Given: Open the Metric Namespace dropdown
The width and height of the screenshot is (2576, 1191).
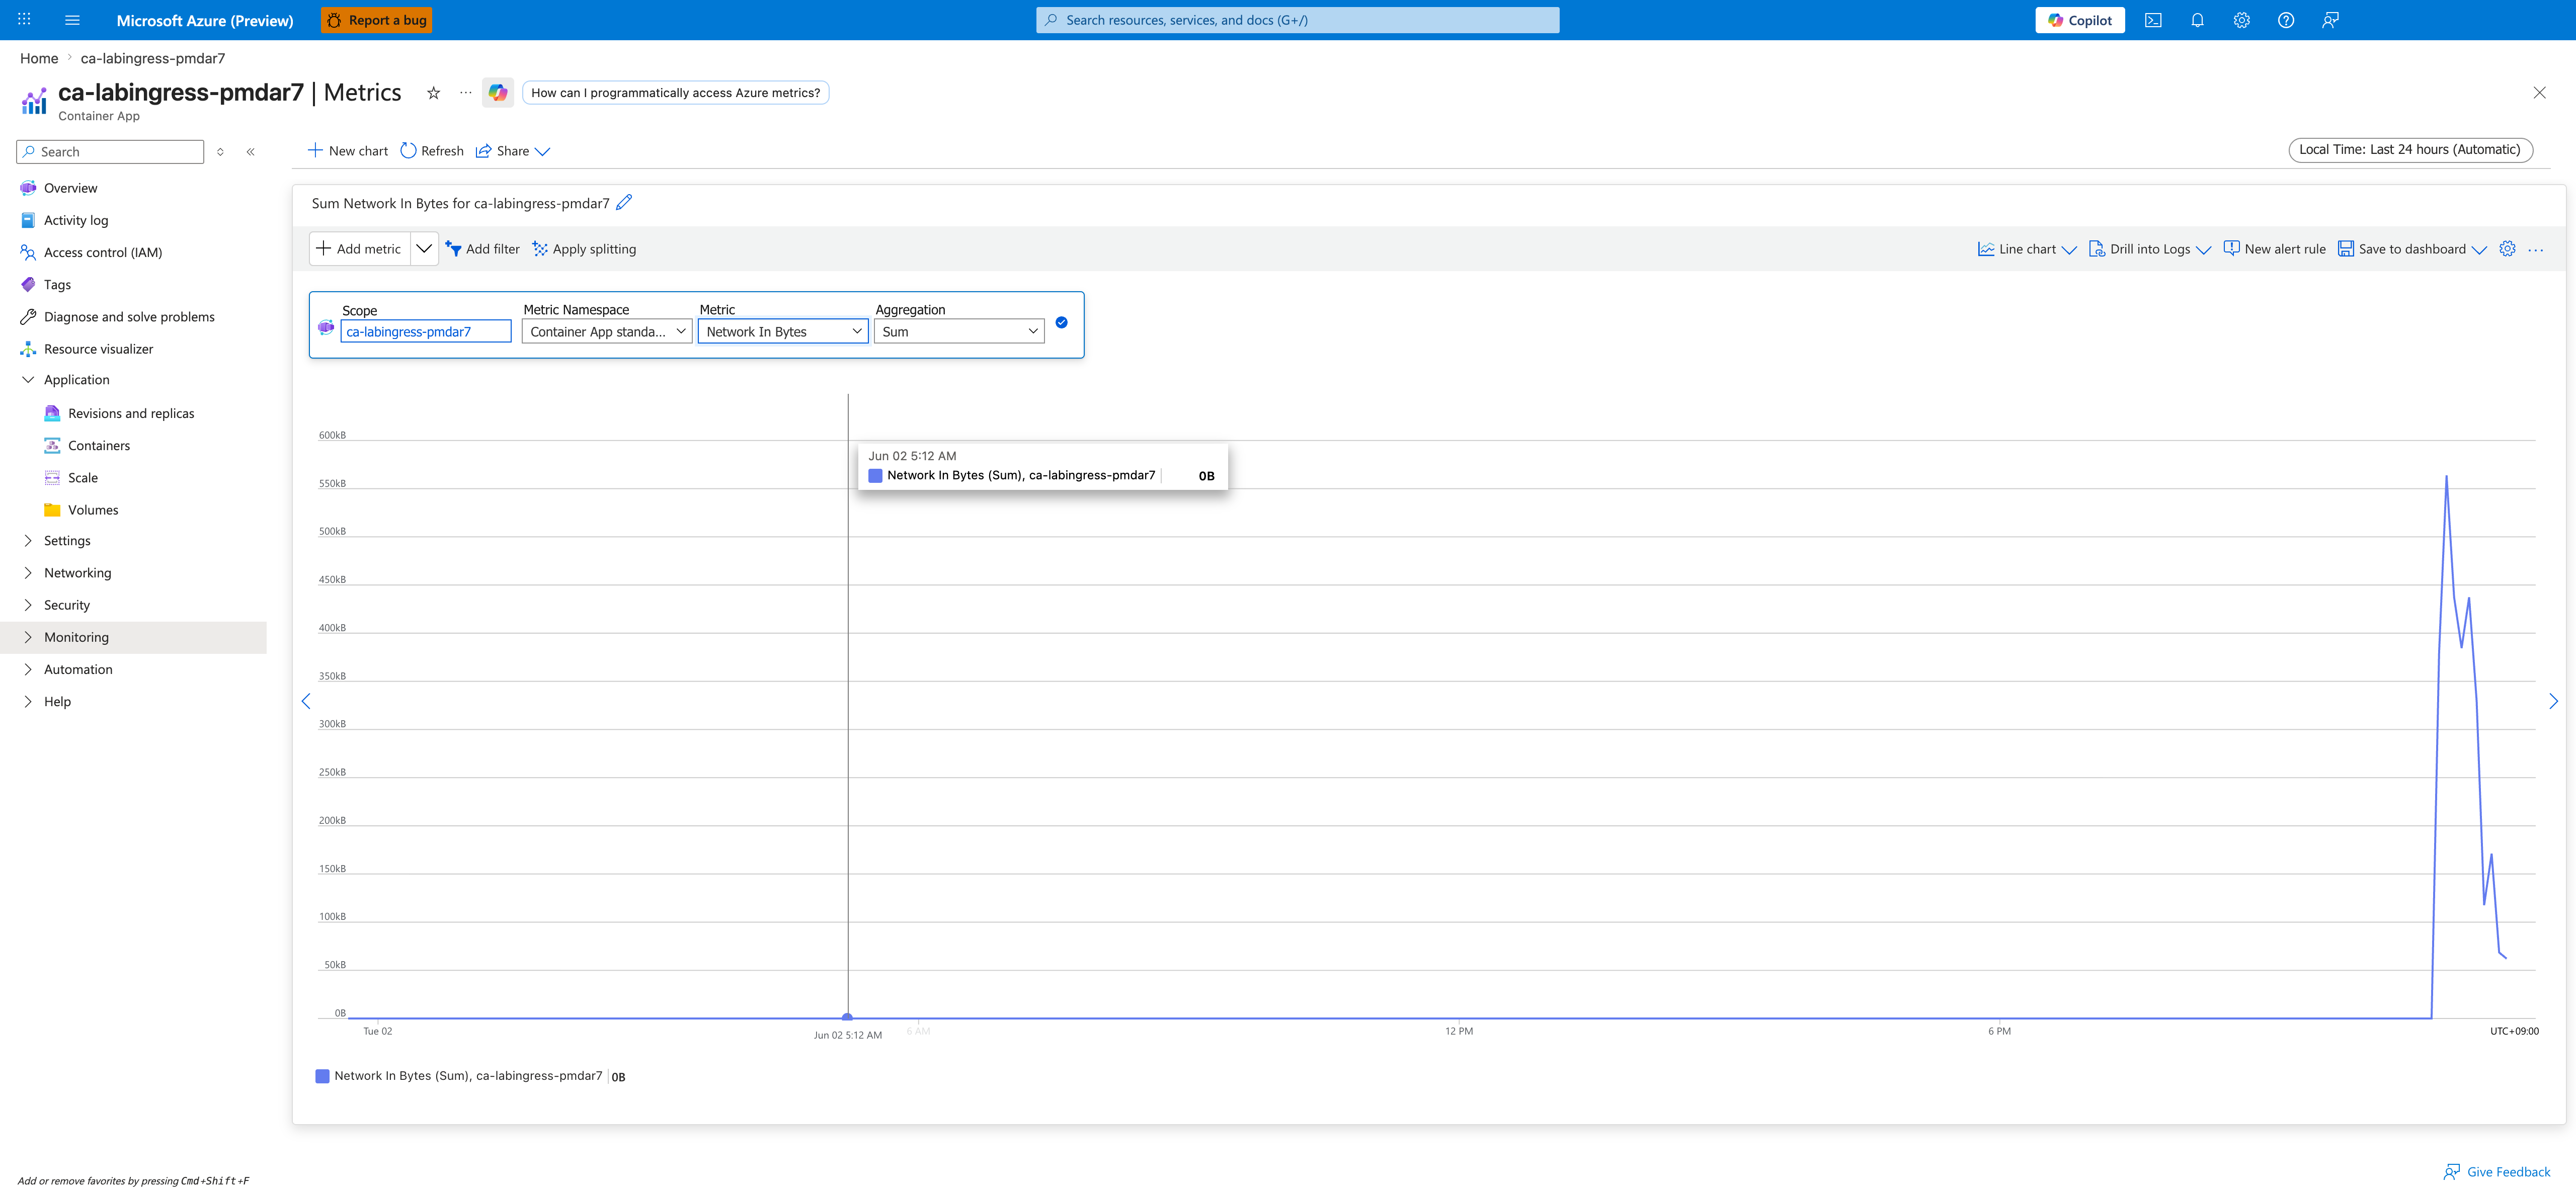Looking at the screenshot, I should pyautogui.click(x=607, y=332).
